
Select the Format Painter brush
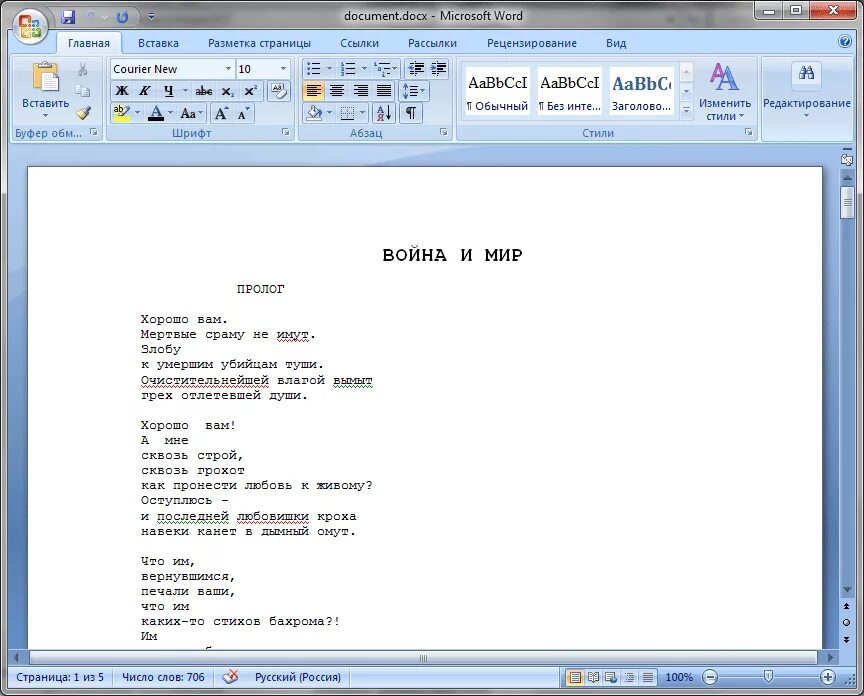[x=83, y=113]
